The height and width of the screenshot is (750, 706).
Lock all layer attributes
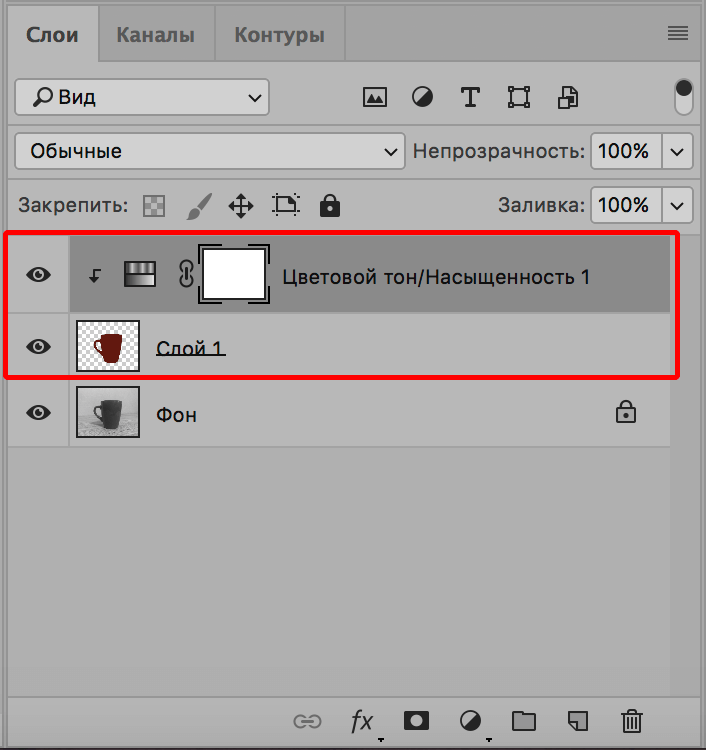pos(330,206)
